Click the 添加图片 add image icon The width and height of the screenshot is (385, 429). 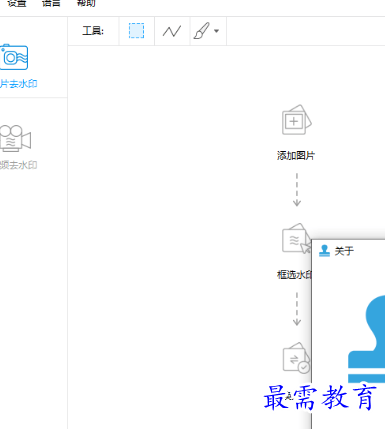[x=296, y=120]
